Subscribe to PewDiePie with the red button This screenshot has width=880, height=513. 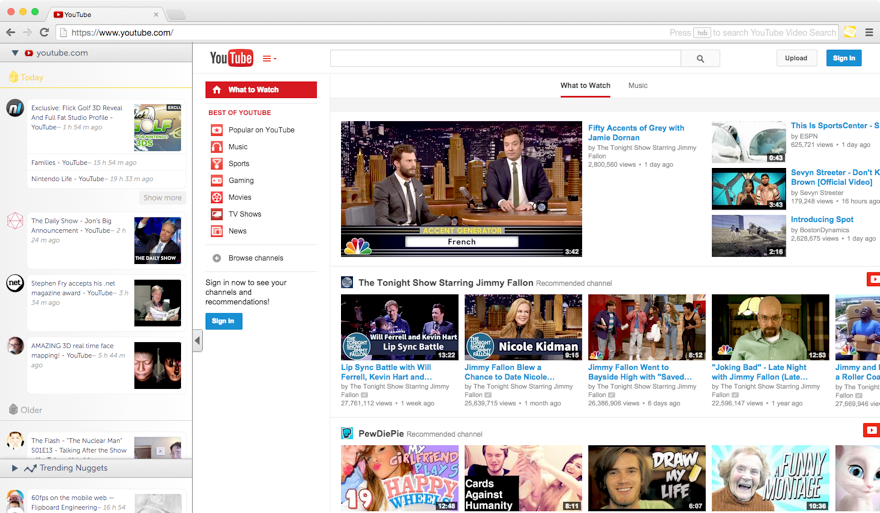872,430
